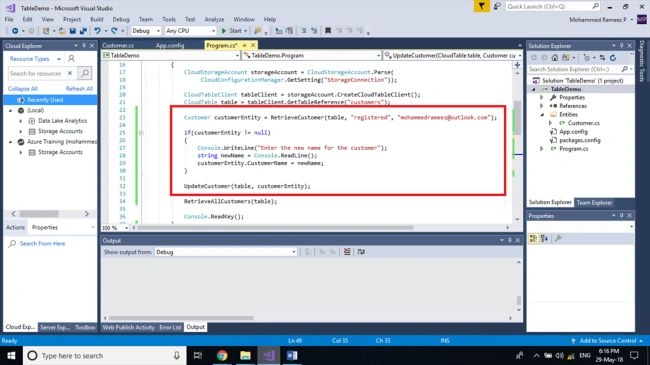Click the Undo arrow icon
The height and width of the screenshot is (365, 650).
pos(97,31)
